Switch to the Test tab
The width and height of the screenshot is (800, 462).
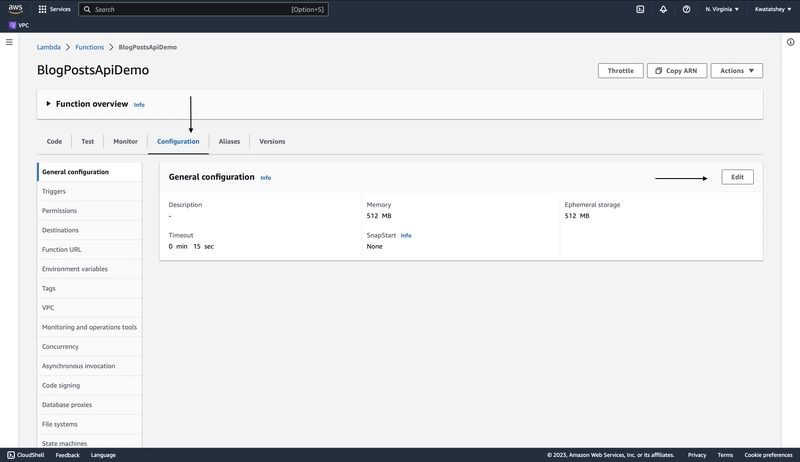pyautogui.click(x=88, y=141)
